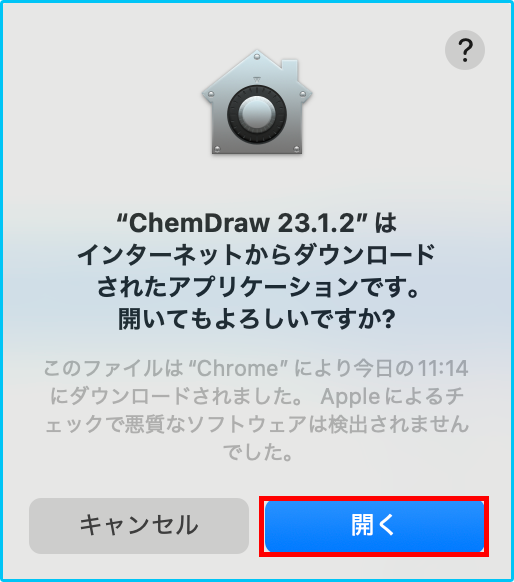The width and height of the screenshot is (514, 582).
Task: Click the heading line されたアプリケーションです。
Action: [x=258, y=287]
